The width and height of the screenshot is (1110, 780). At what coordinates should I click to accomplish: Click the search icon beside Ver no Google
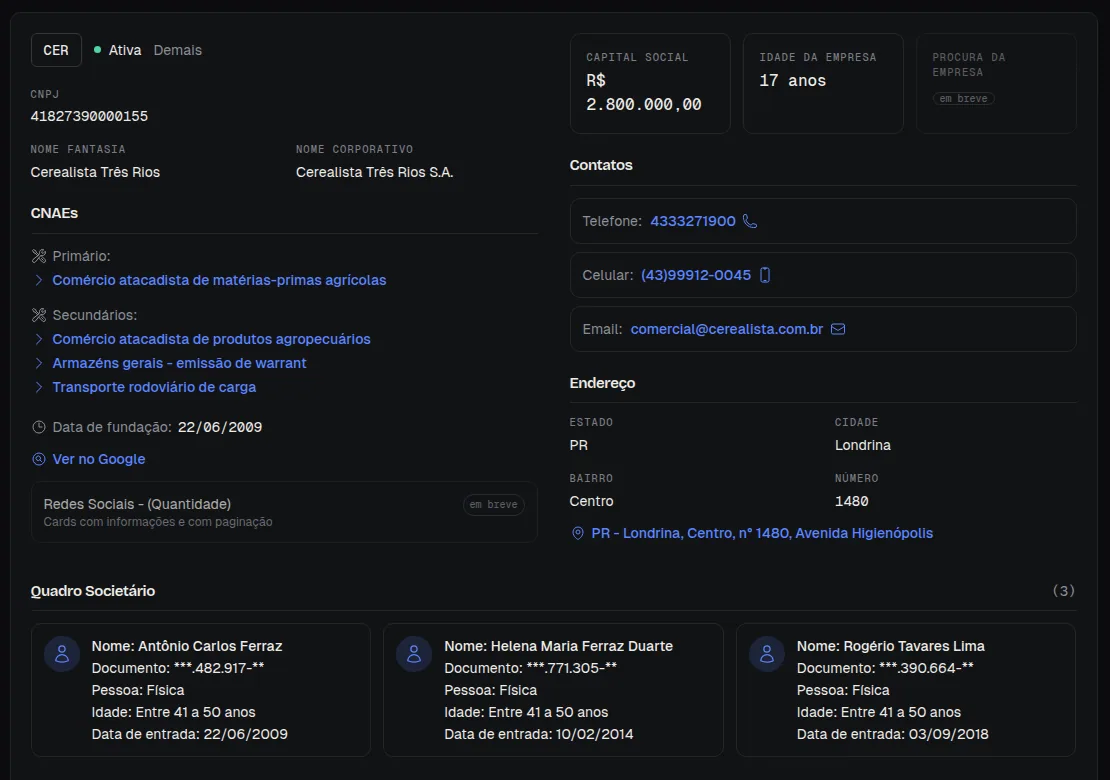pyautogui.click(x=39, y=459)
